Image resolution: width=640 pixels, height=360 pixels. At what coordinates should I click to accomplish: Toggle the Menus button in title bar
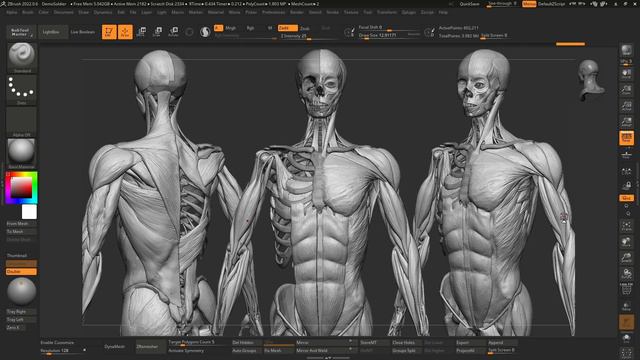pos(529,4)
